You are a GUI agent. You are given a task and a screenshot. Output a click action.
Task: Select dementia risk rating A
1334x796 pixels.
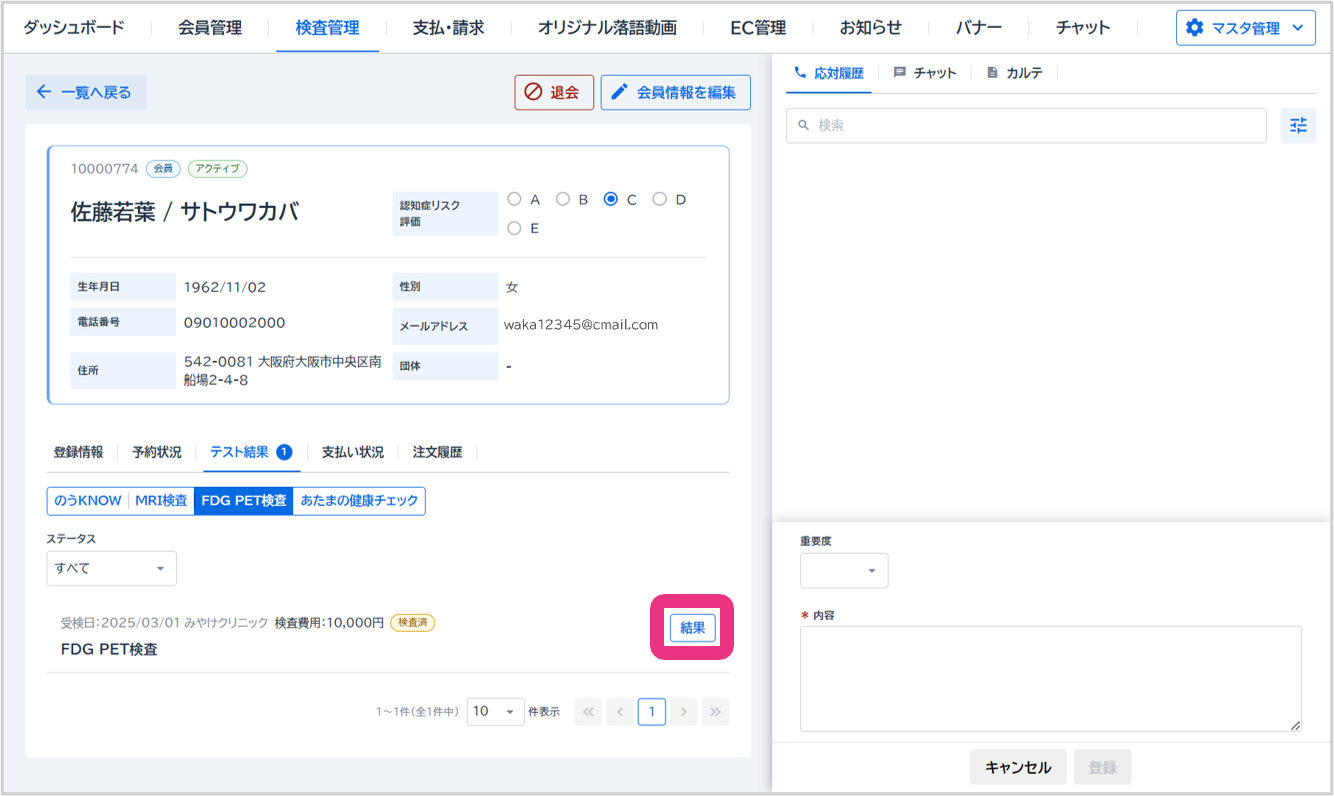pyautogui.click(x=515, y=199)
